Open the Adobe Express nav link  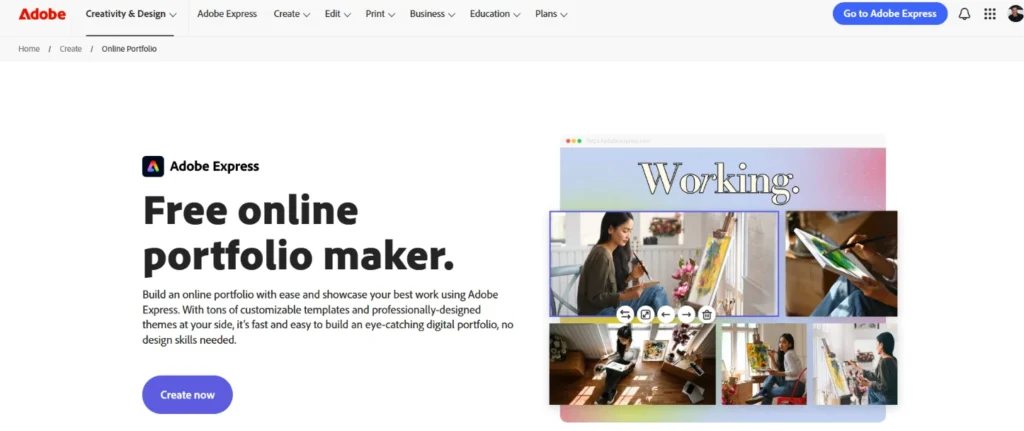point(227,14)
